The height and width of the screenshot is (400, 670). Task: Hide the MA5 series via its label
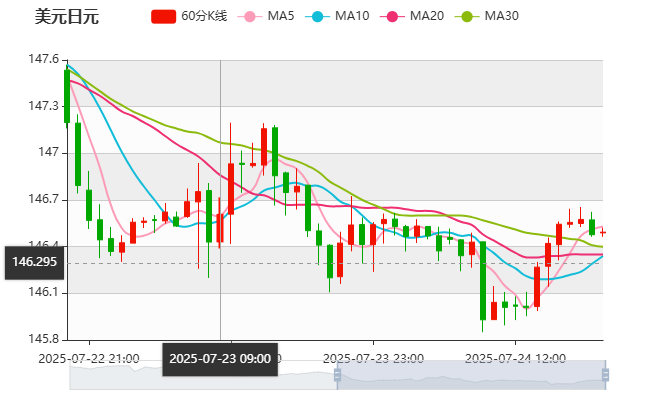pyautogui.click(x=281, y=16)
